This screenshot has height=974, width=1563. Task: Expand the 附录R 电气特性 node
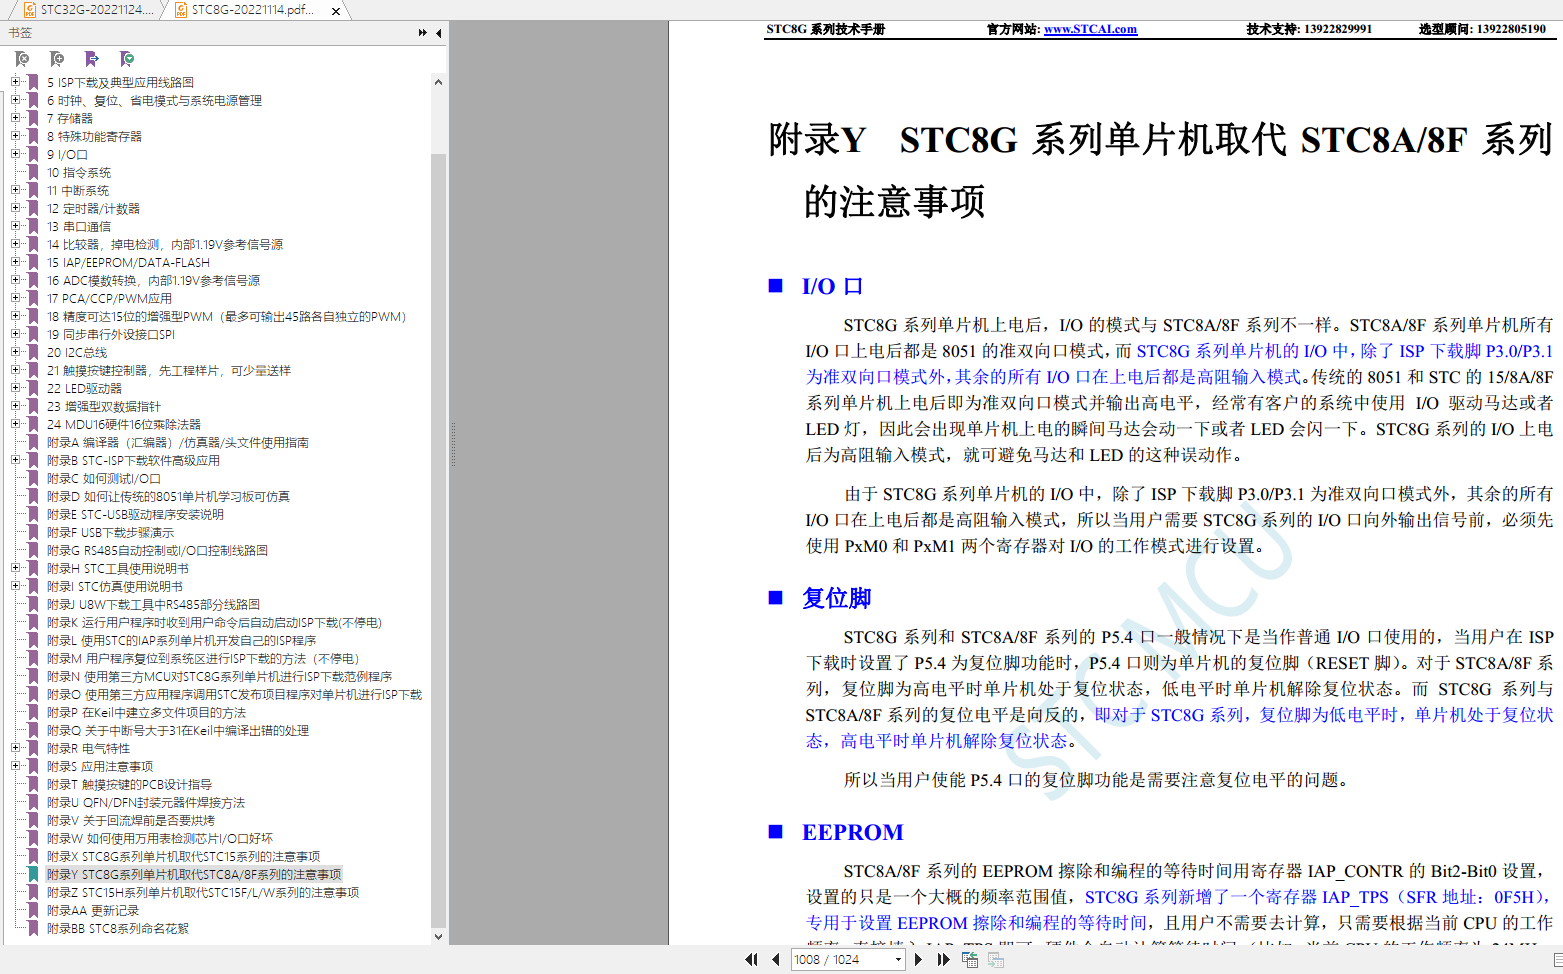(15, 748)
